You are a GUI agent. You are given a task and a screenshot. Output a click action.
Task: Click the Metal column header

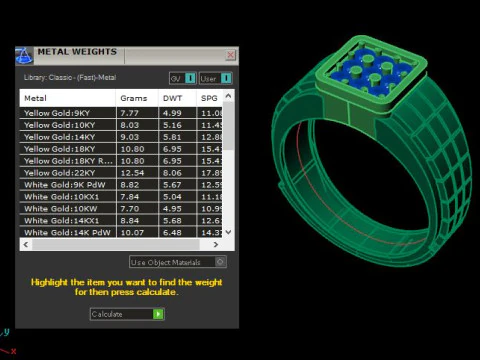pyautogui.click(x=68, y=98)
